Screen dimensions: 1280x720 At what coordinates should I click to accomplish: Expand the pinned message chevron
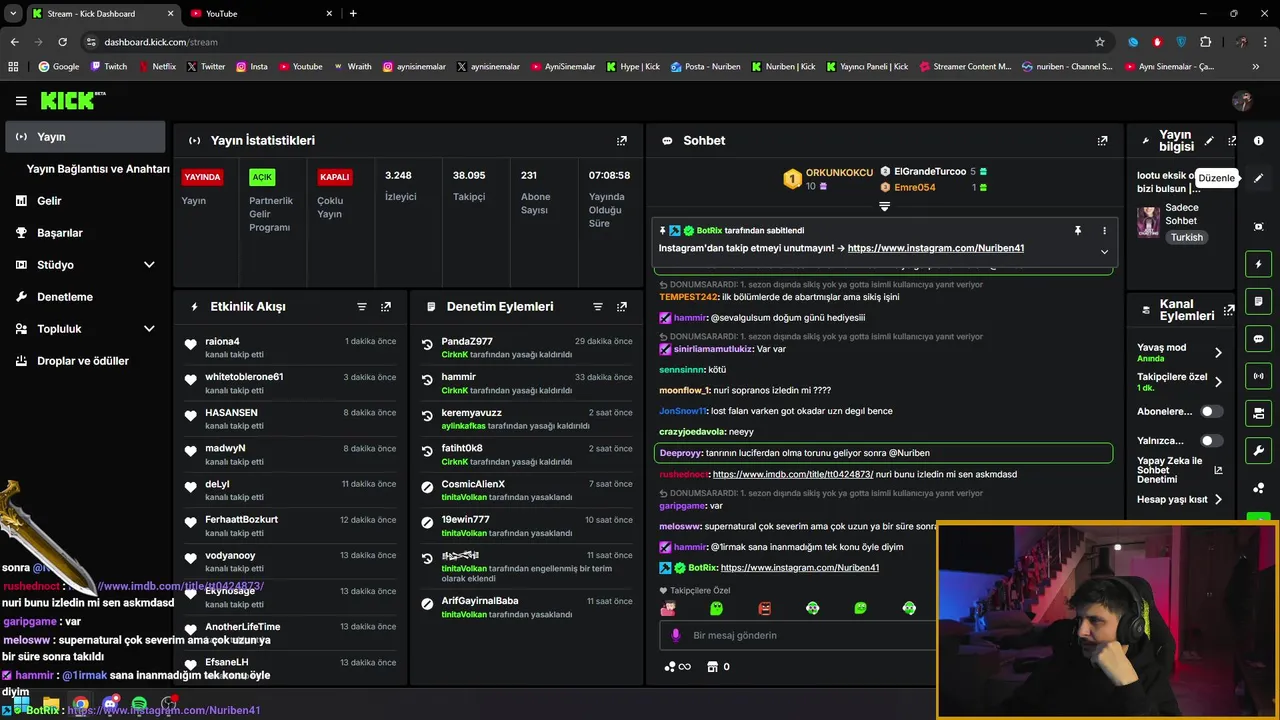click(1104, 251)
